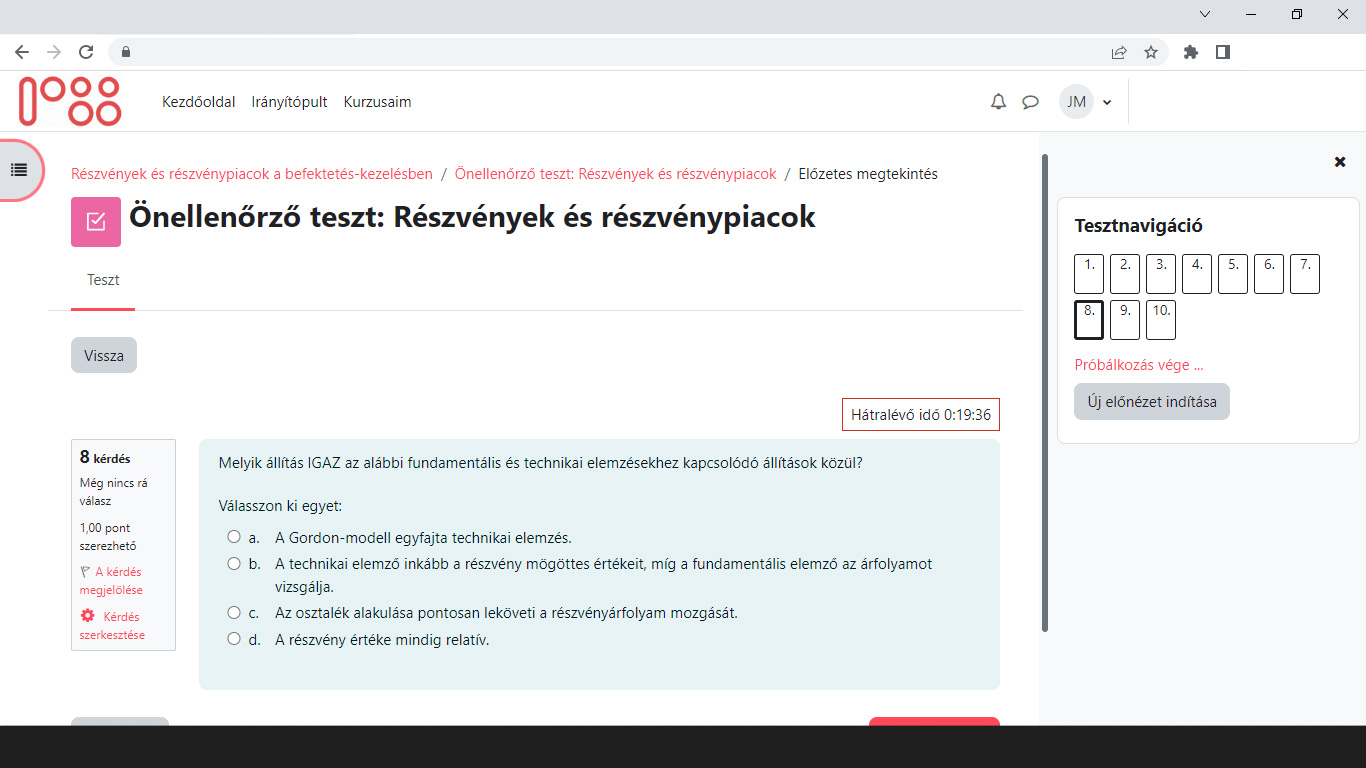Choose answer b about technikai elemző
1366x768 pixels.
pos(235,563)
